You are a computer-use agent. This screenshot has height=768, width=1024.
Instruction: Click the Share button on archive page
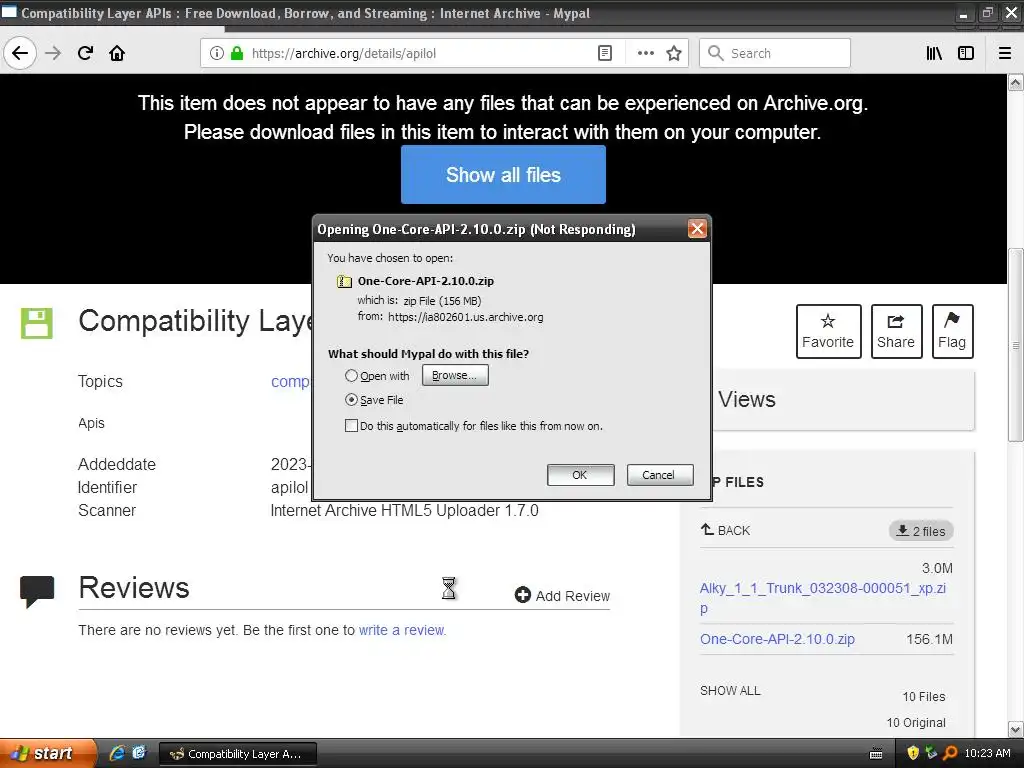click(x=896, y=331)
